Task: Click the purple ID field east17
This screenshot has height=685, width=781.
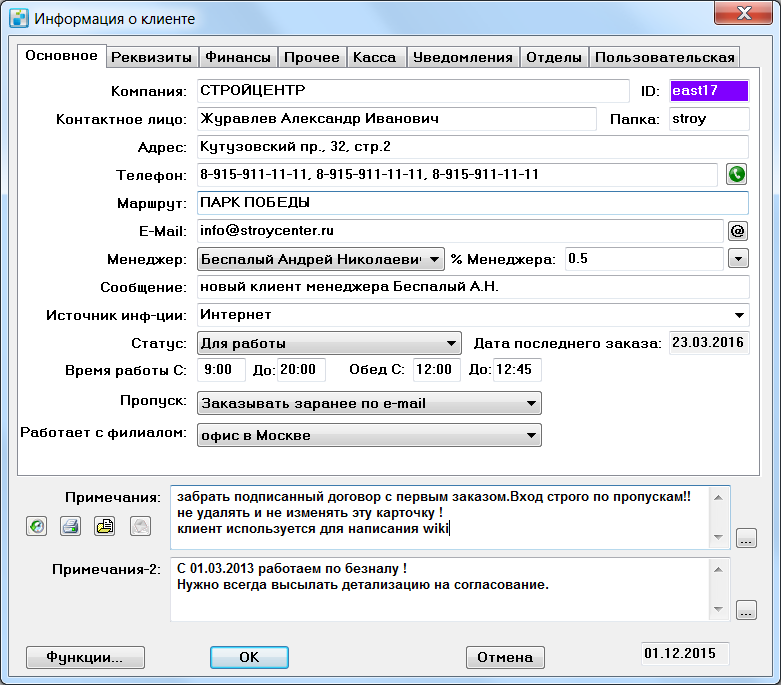Action: [x=709, y=91]
